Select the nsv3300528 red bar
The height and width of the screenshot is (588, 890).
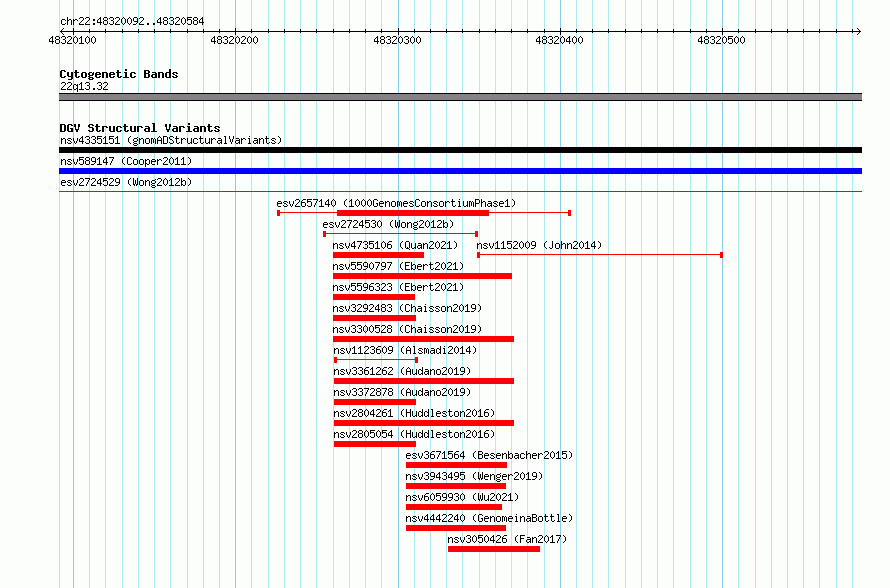coord(423,339)
